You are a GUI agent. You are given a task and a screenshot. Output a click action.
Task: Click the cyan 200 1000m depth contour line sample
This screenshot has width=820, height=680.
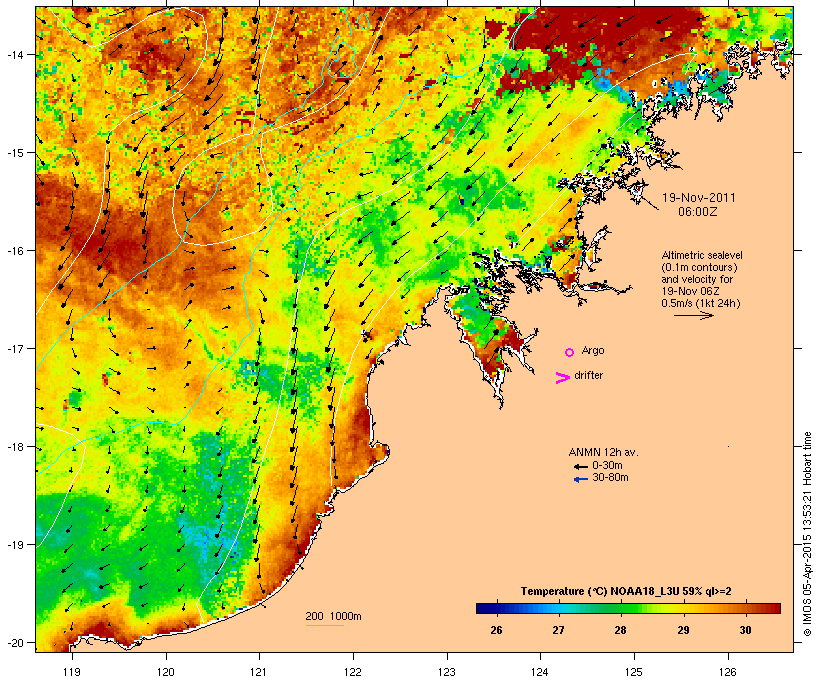[325, 626]
